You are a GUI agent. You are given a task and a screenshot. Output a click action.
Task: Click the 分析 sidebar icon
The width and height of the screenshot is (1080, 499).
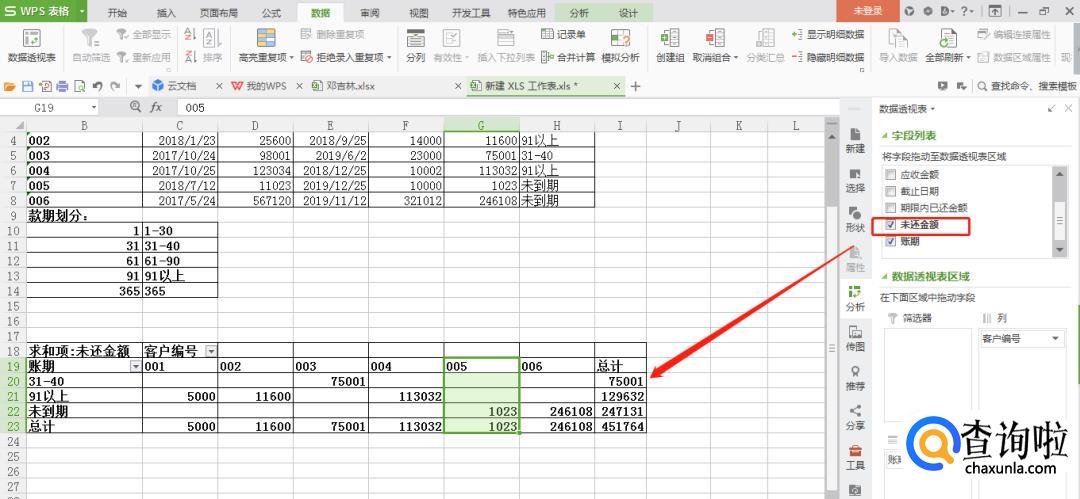855,298
